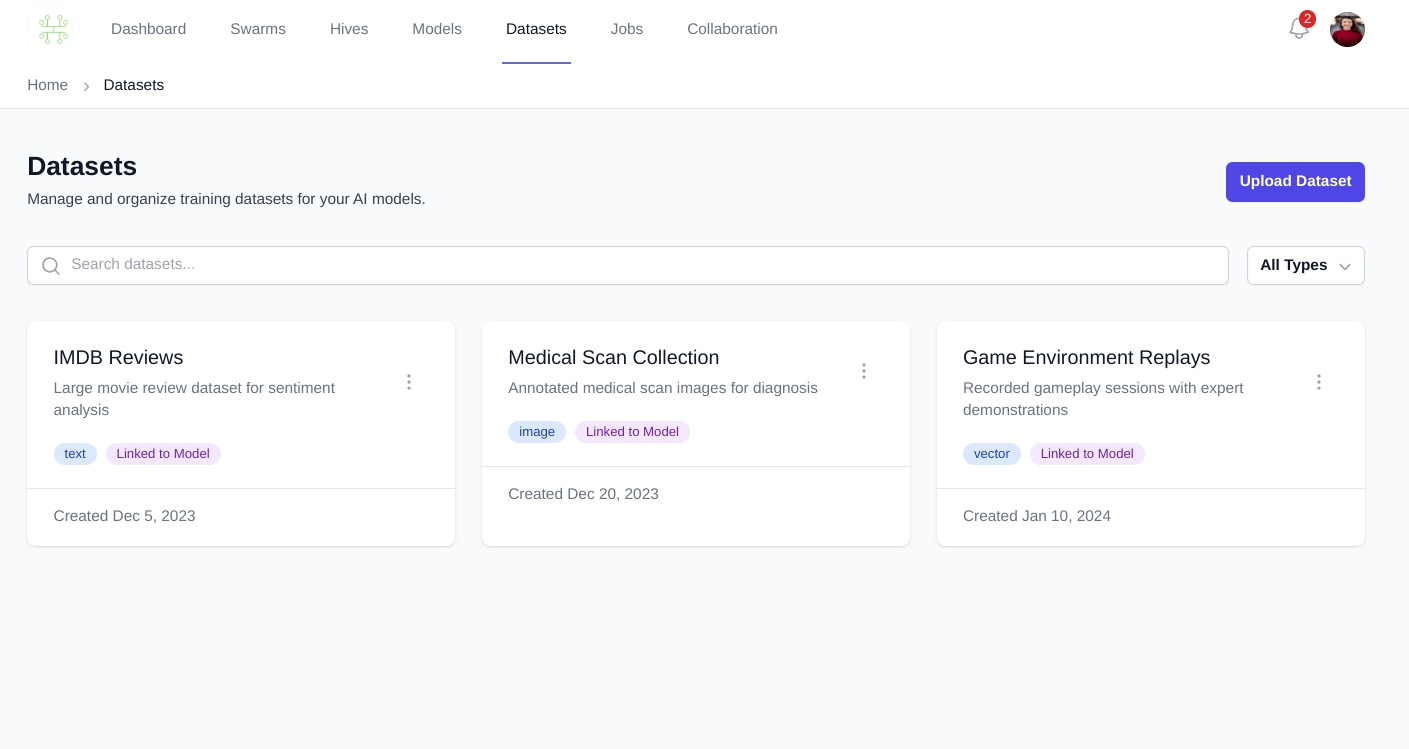Click Linked to Model badge on Game Replays
The height and width of the screenshot is (749, 1409).
1087,454
